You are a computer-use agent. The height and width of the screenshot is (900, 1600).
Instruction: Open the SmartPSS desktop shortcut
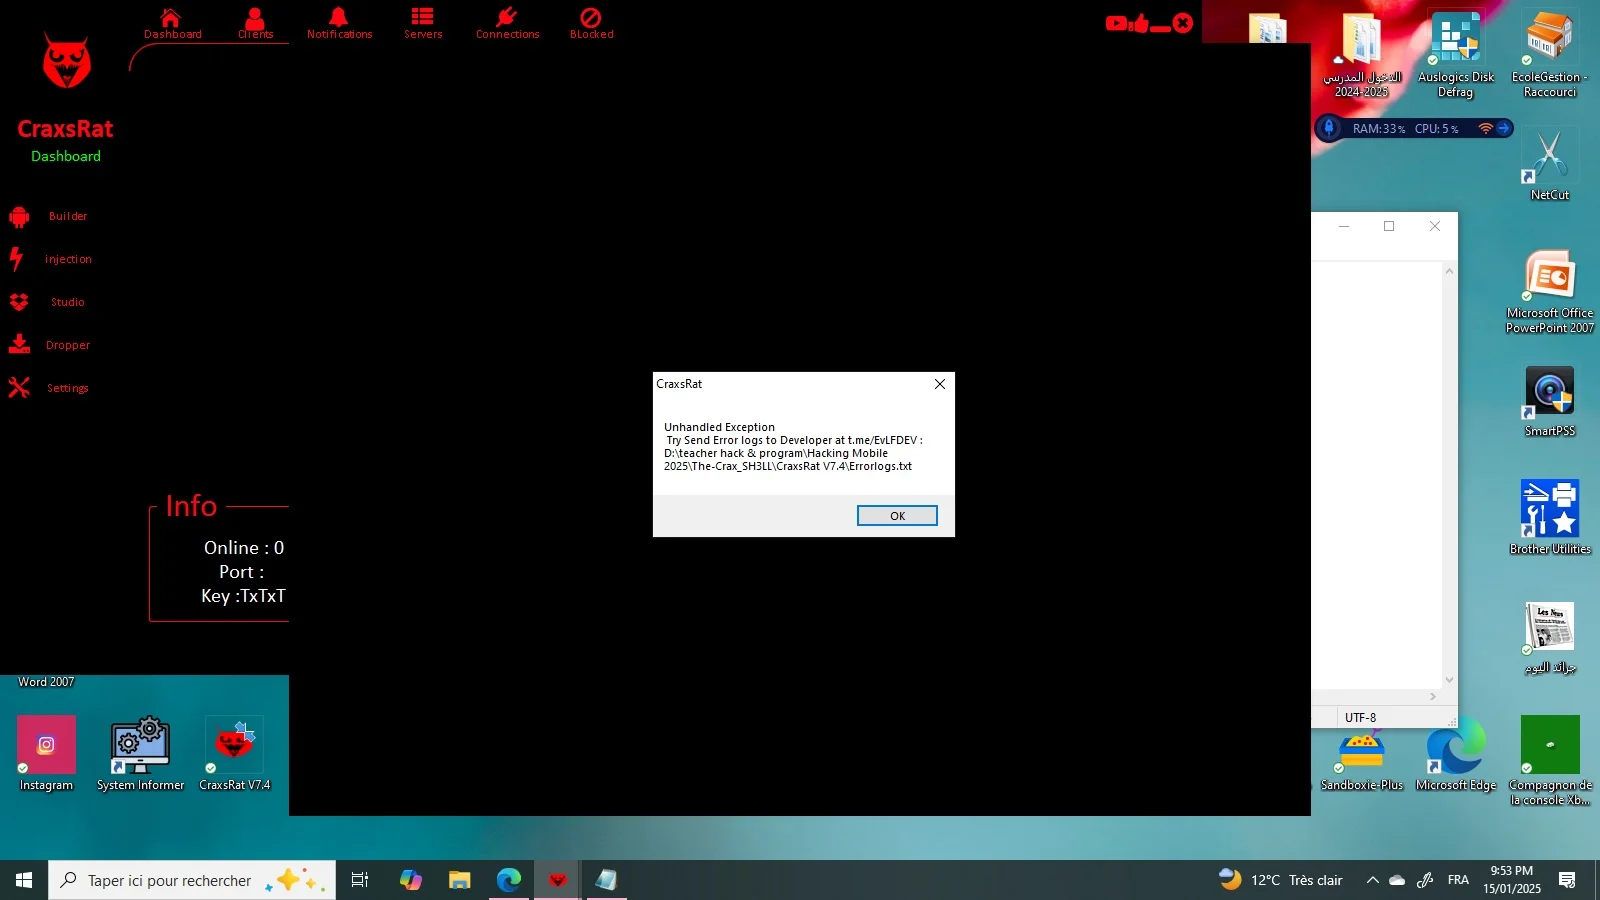pos(1550,401)
